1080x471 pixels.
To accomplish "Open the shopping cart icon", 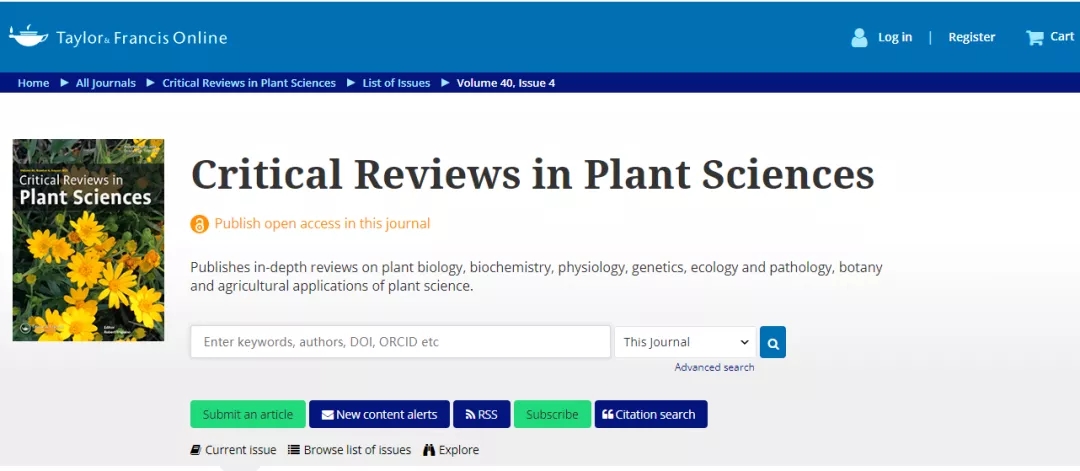I will (x=1034, y=37).
